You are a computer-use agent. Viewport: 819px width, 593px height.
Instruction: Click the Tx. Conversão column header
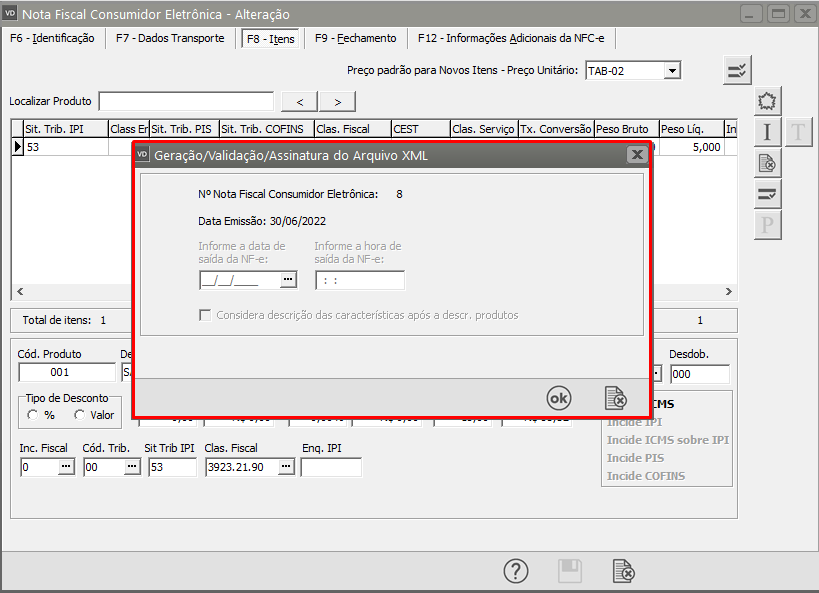[556, 129]
